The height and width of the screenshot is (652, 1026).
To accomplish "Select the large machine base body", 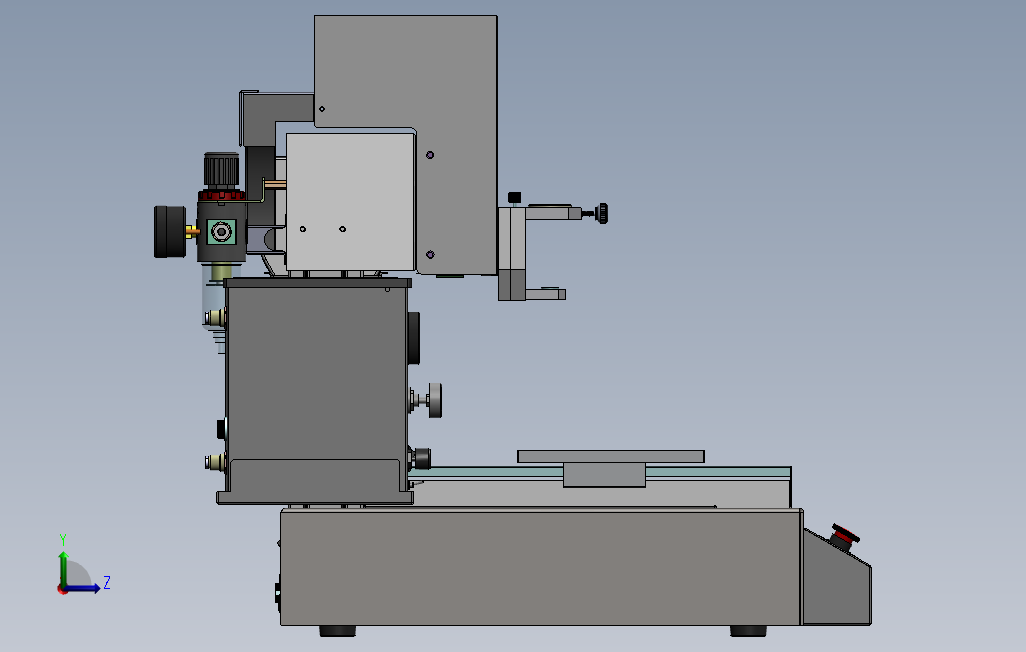I will tap(540, 567).
